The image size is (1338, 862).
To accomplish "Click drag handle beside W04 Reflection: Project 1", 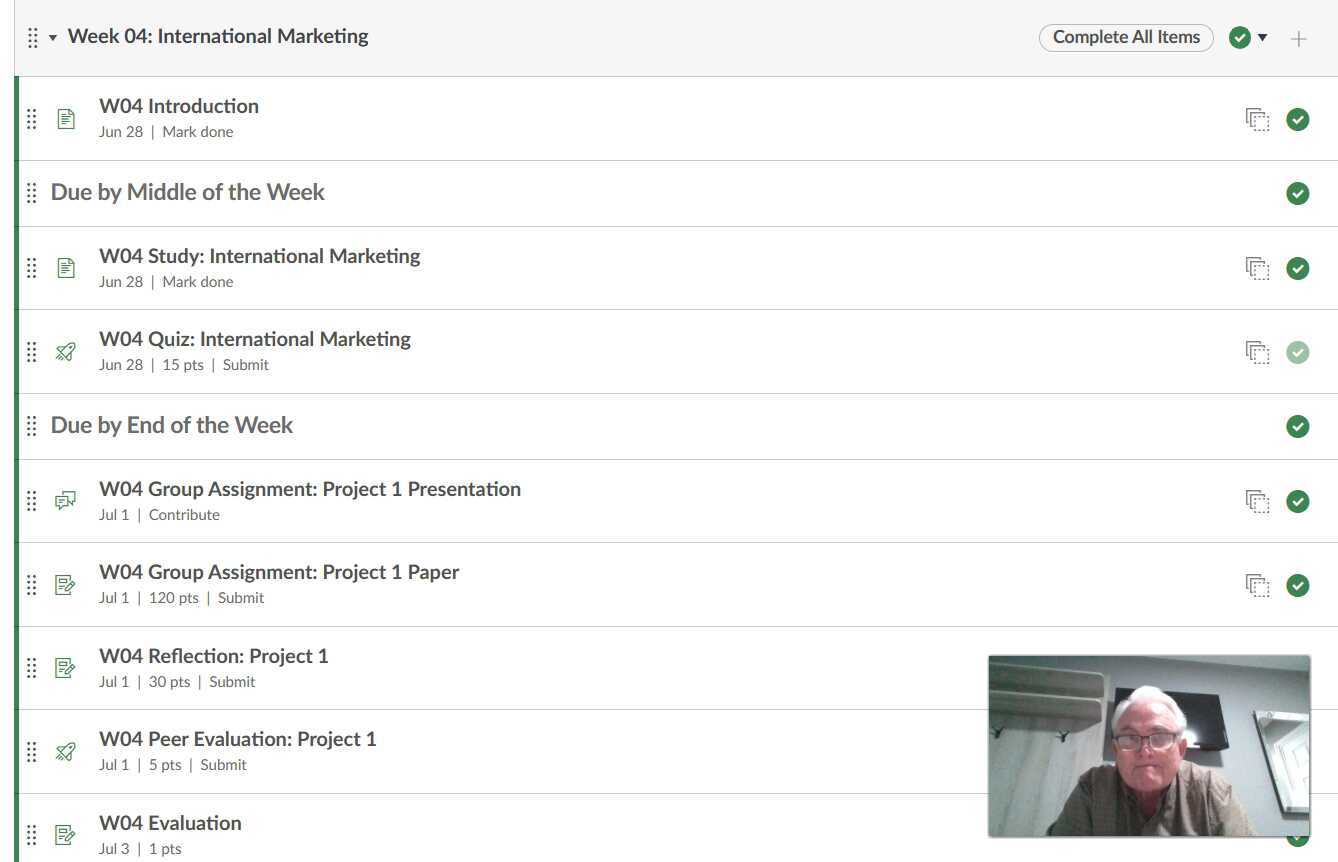I will click(x=32, y=668).
